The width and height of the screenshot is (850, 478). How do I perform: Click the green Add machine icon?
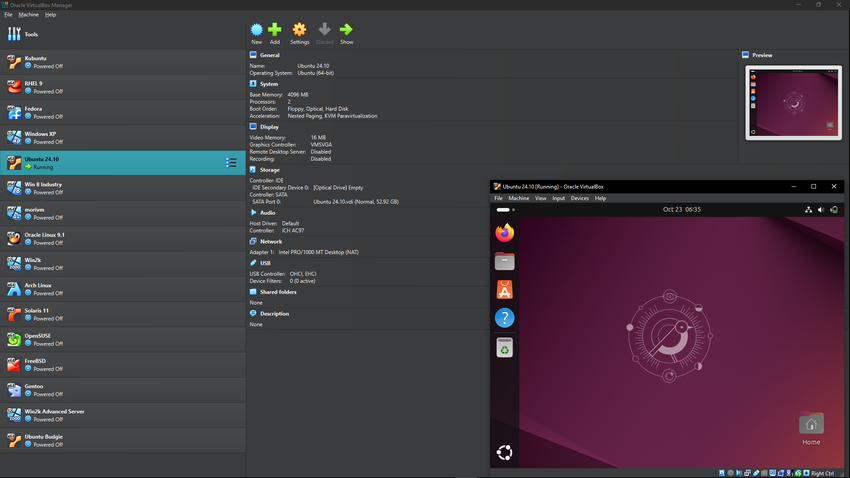tap(275, 29)
